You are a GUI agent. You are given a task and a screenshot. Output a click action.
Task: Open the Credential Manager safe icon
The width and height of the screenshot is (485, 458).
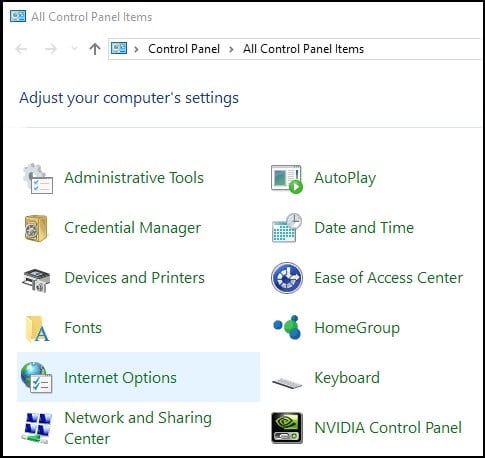36,228
